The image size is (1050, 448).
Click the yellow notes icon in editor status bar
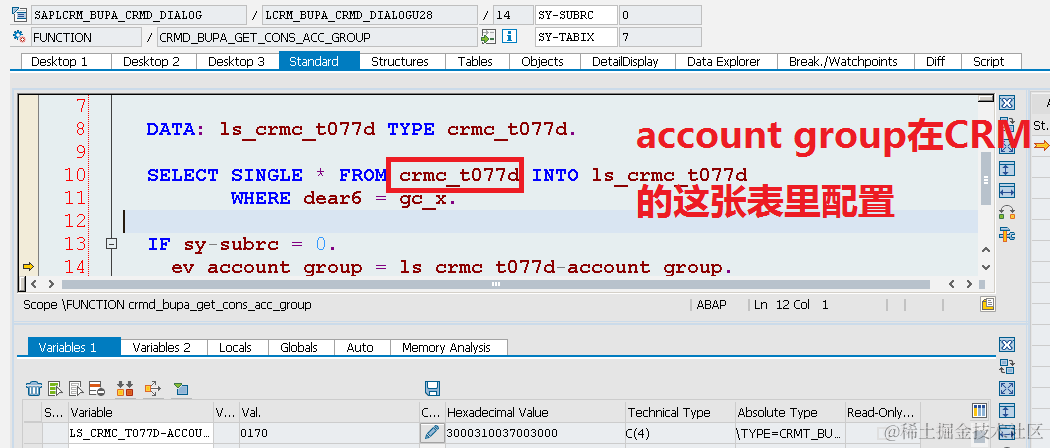(x=988, y=304)
